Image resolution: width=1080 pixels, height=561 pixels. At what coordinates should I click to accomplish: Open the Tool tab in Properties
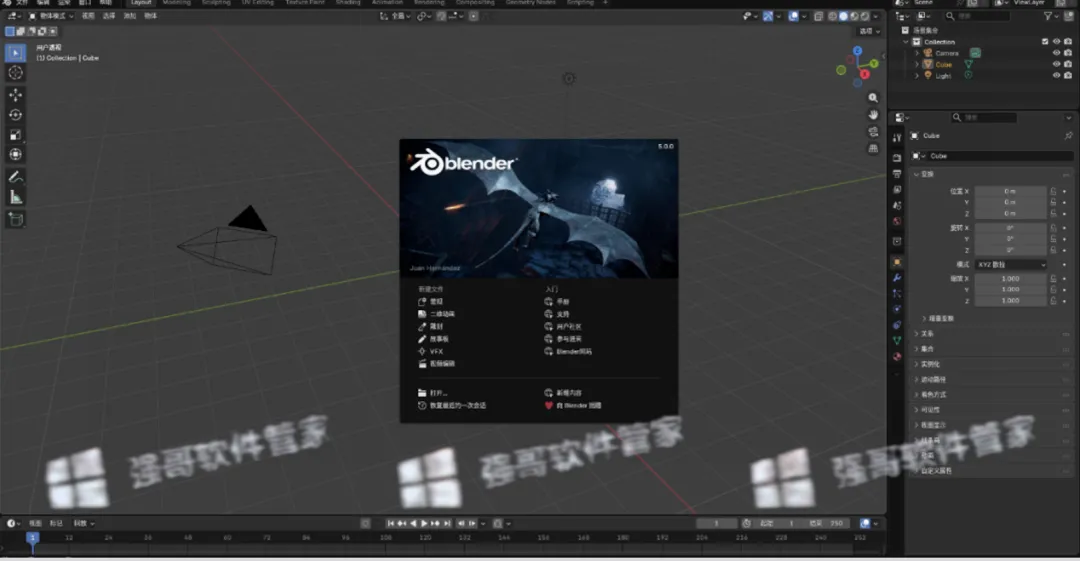(x=897, y=138)
